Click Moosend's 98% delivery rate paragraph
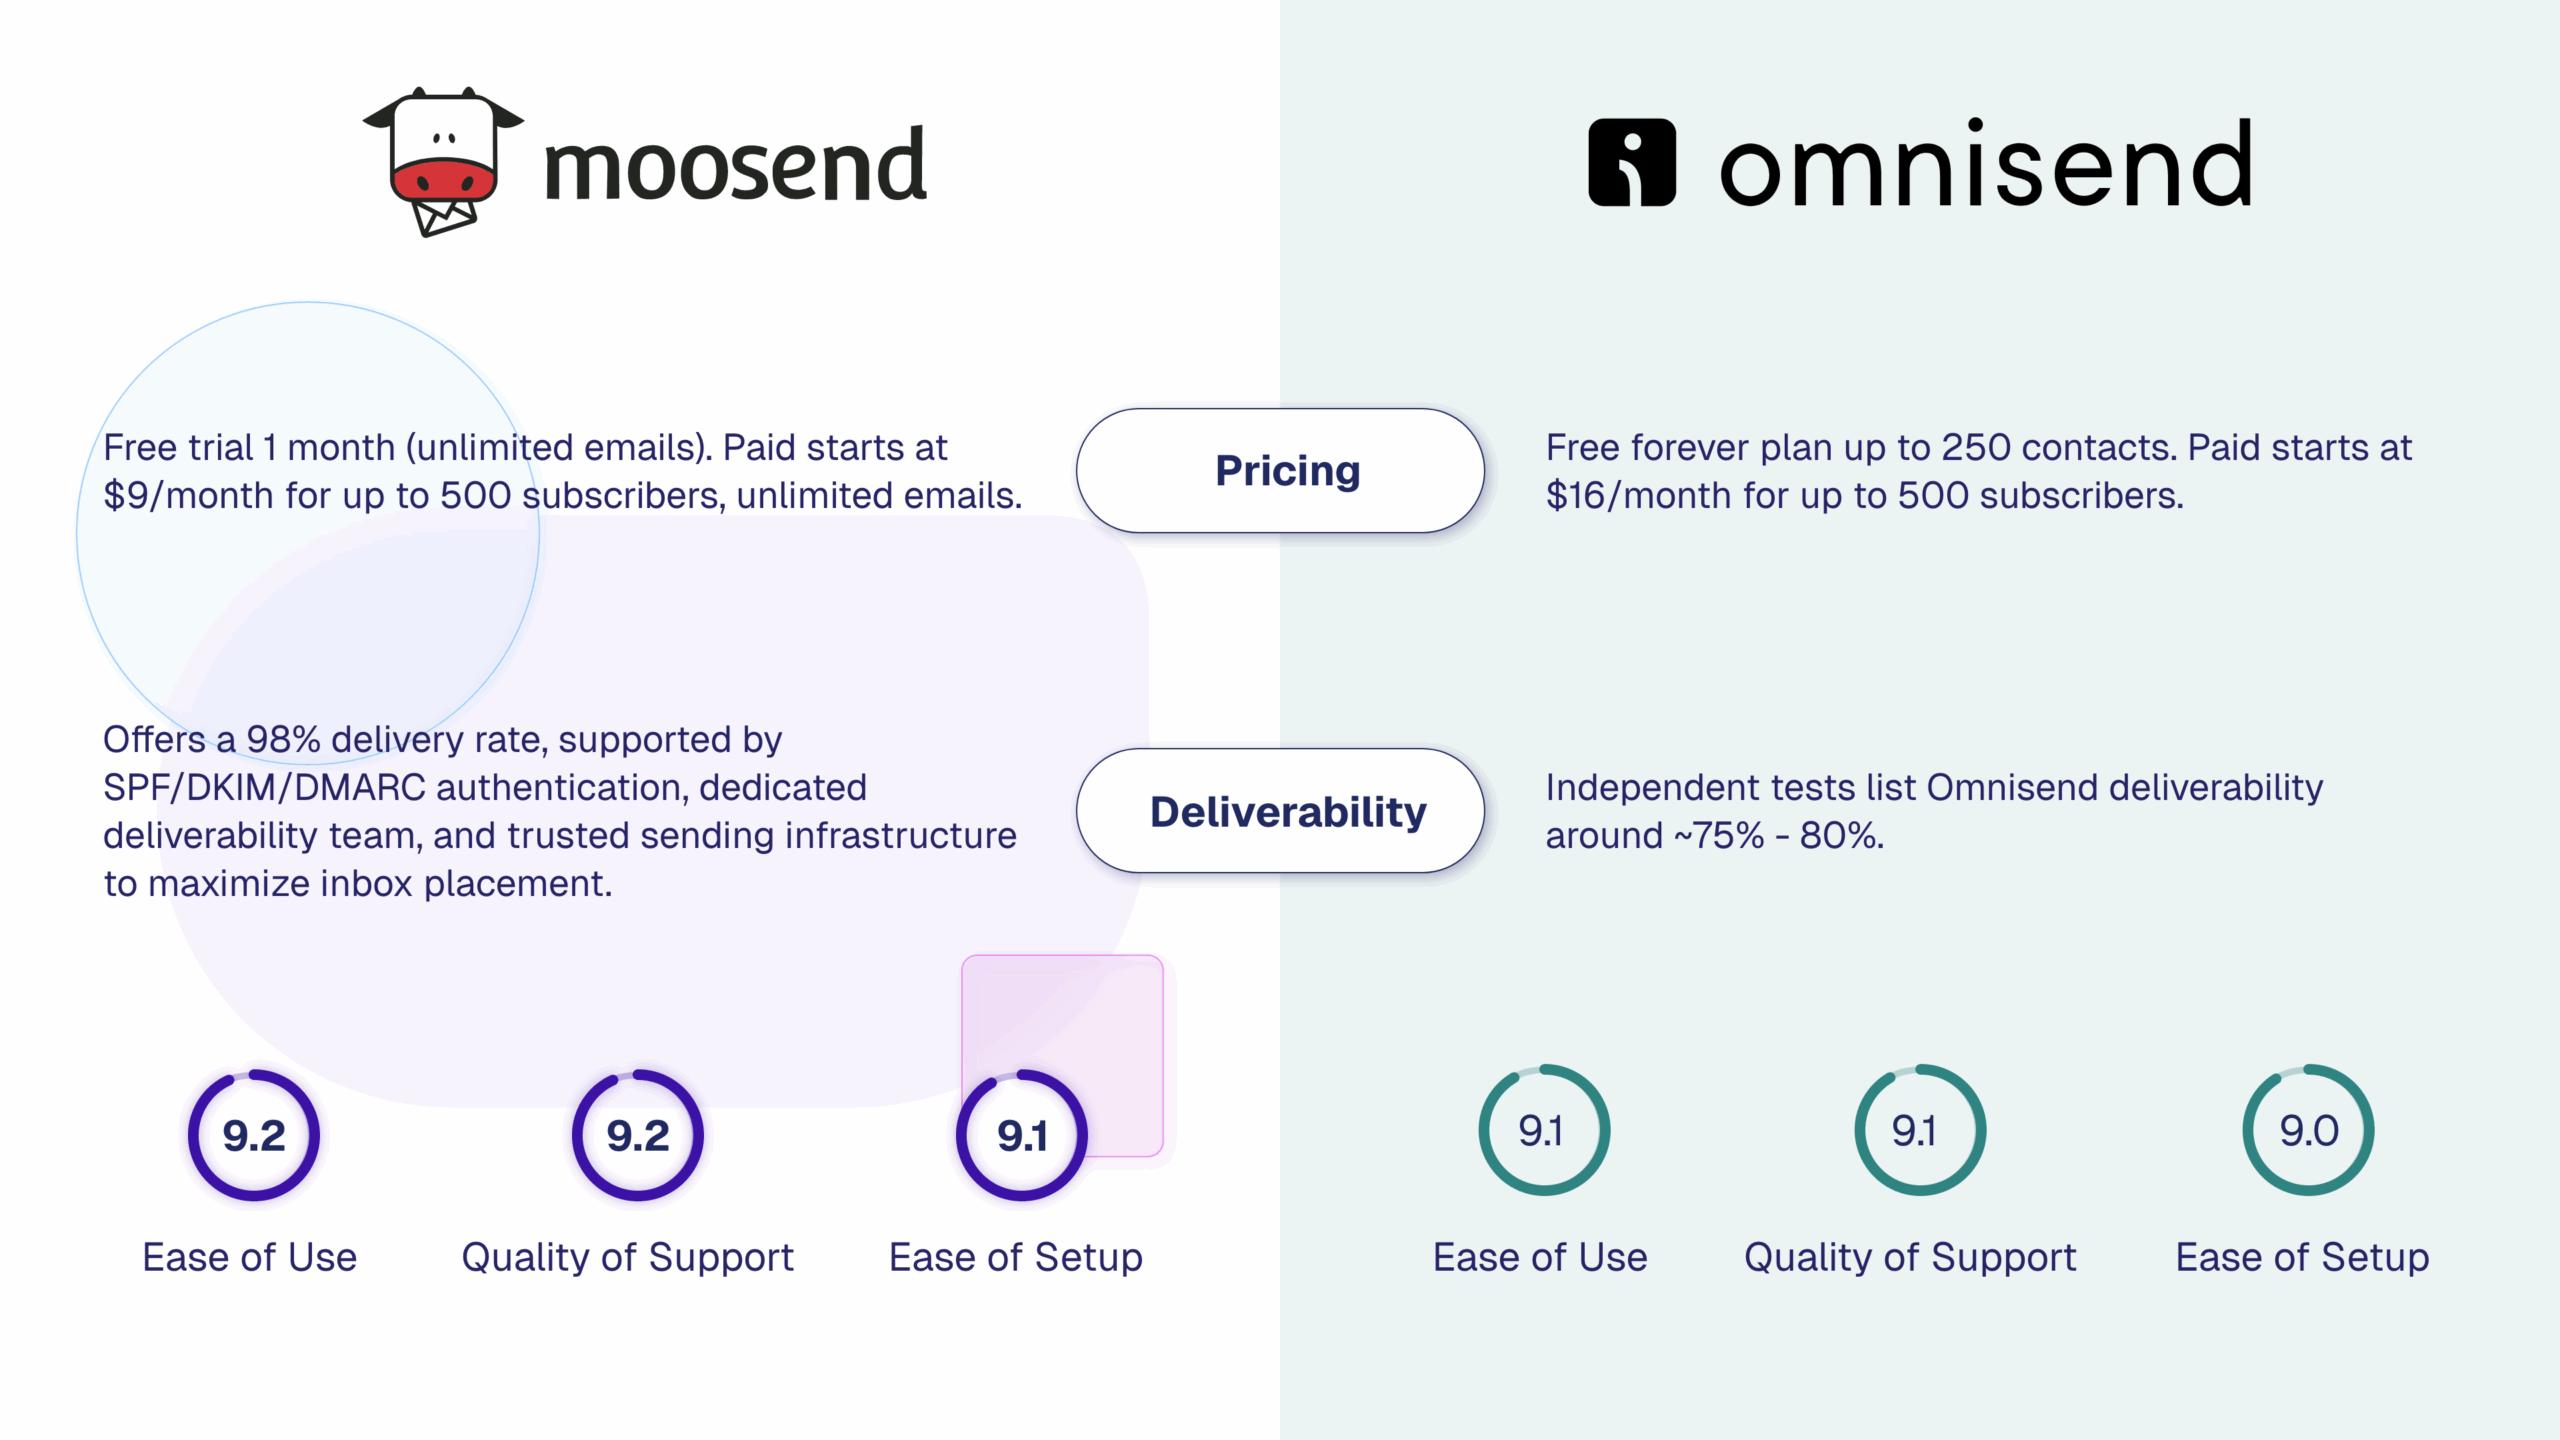This screenshot has height=1440, width=2560. click(560, 811)
